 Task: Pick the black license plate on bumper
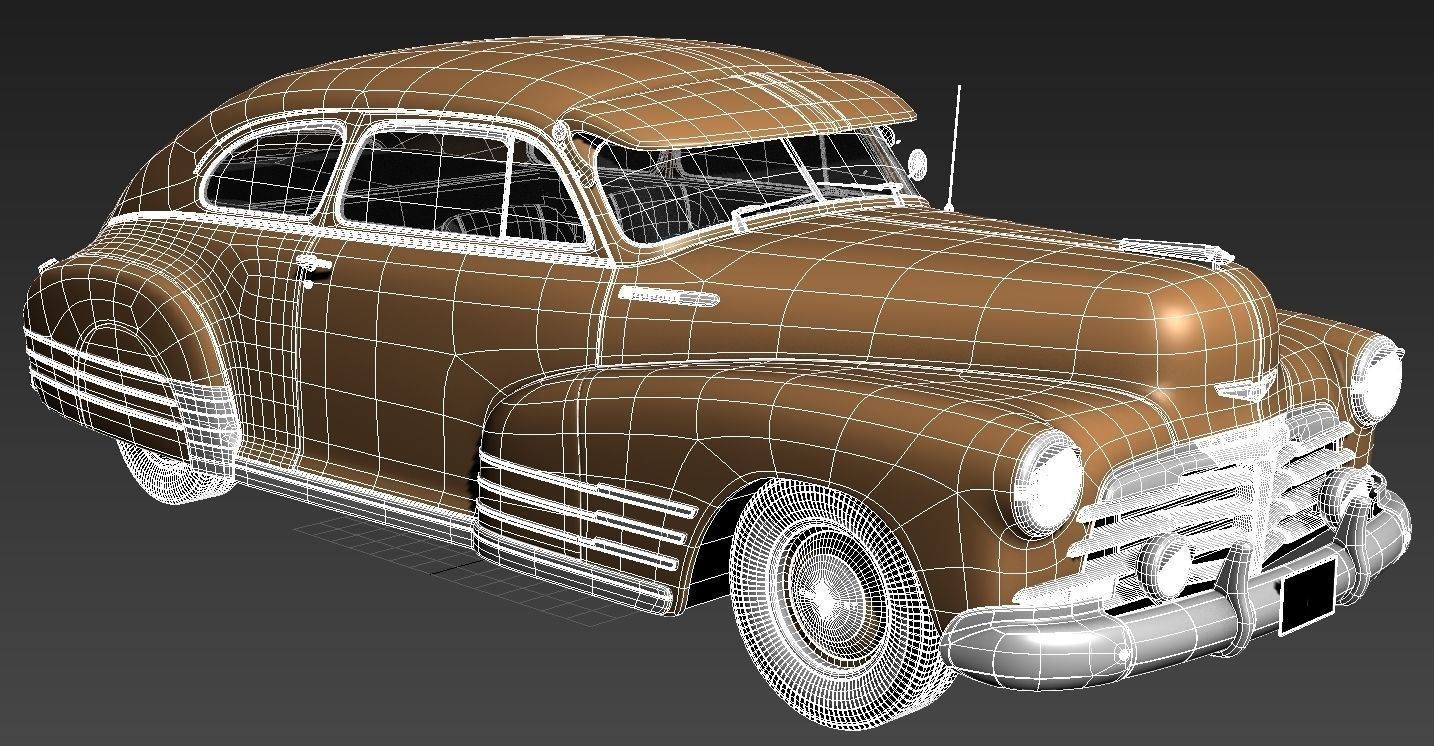pyautogui.click(x=1307, y=597)
